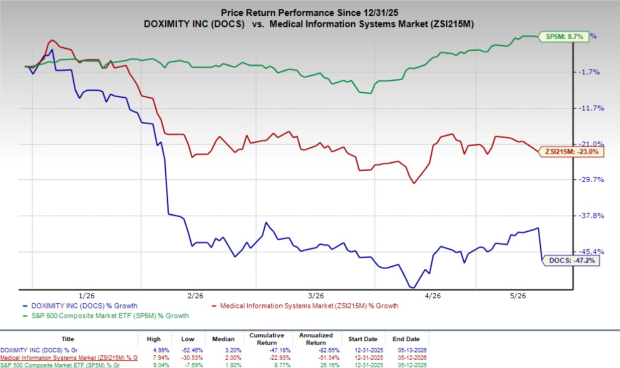The height and width of the screenshot is (368, 620).
Task: Click 'Medical Information Systems Market (ZSI215M)' in the subtitle
Action: pos(371,24)
